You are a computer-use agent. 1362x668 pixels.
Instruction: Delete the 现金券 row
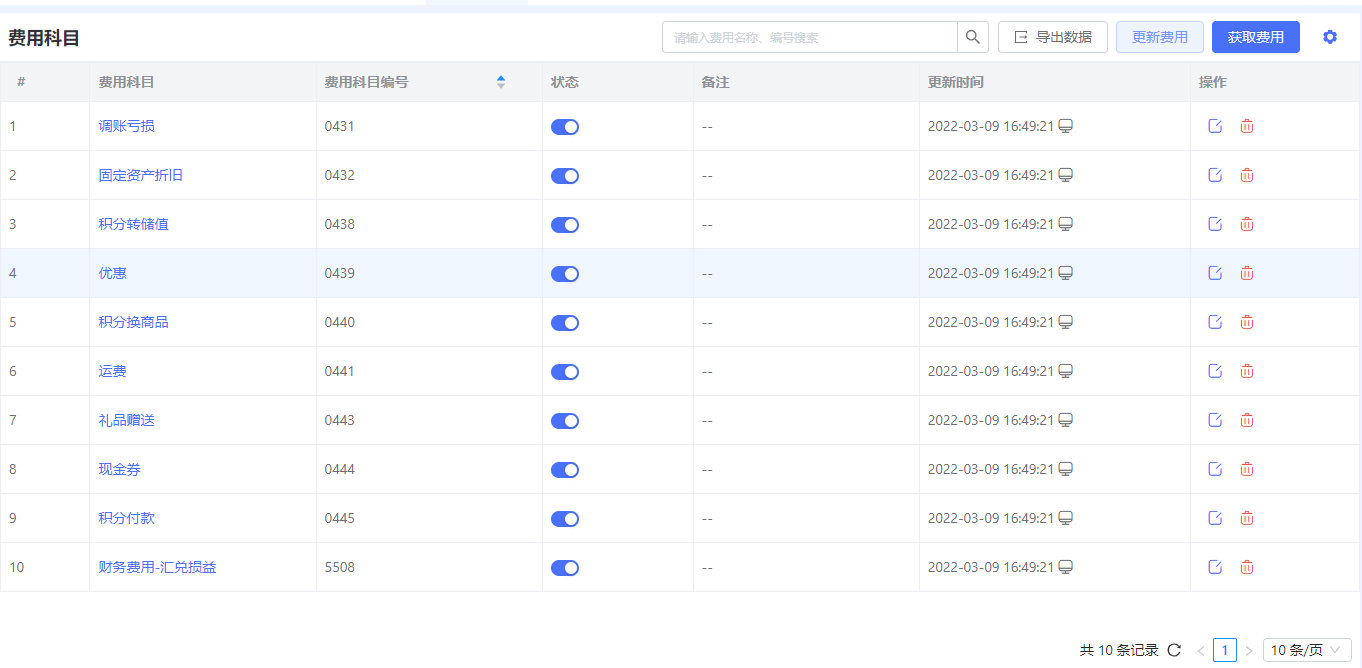pyautogui.click(x=1247, y=469)
